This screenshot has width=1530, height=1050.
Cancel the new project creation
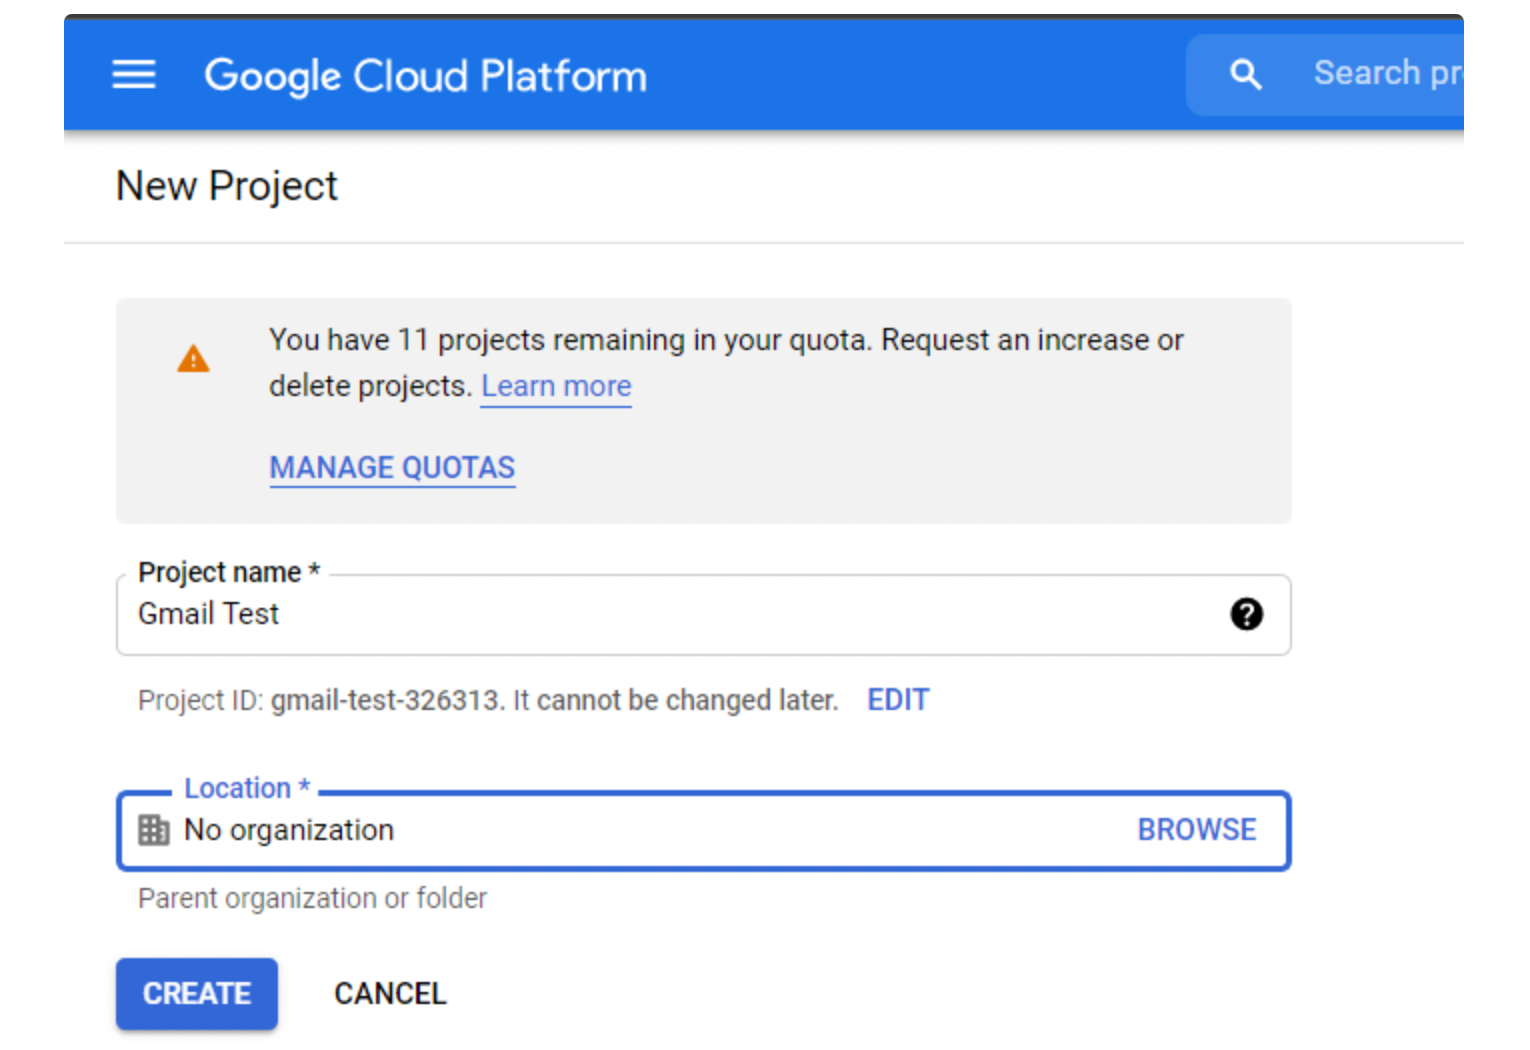coord(390,994)
